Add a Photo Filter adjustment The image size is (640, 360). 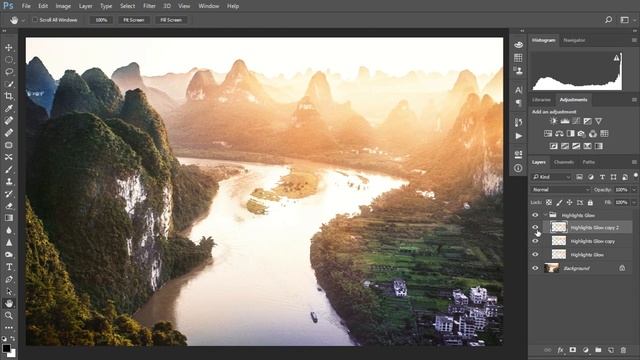click(582, 133)
